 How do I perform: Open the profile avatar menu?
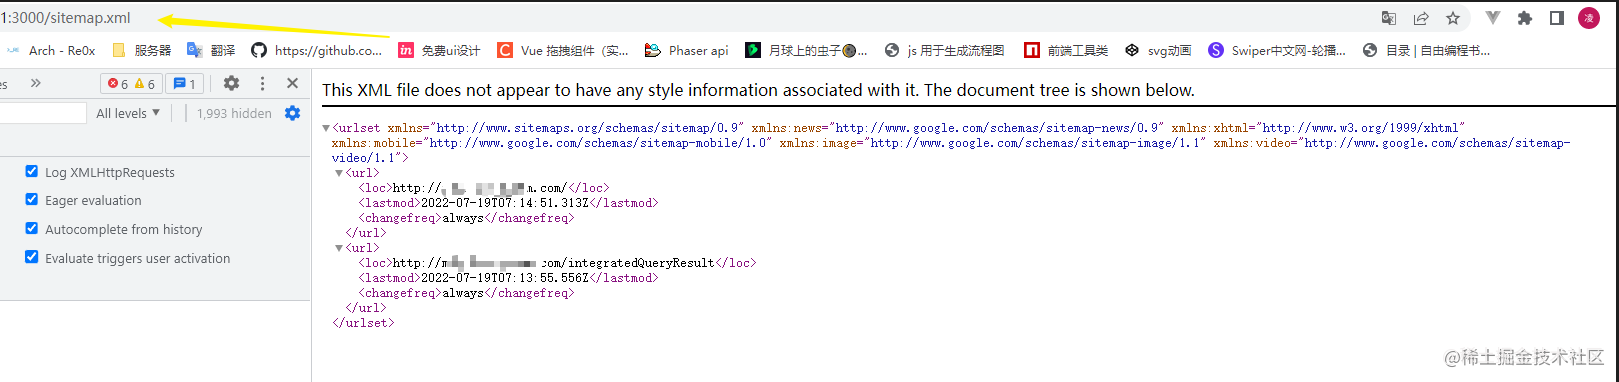1589,18
